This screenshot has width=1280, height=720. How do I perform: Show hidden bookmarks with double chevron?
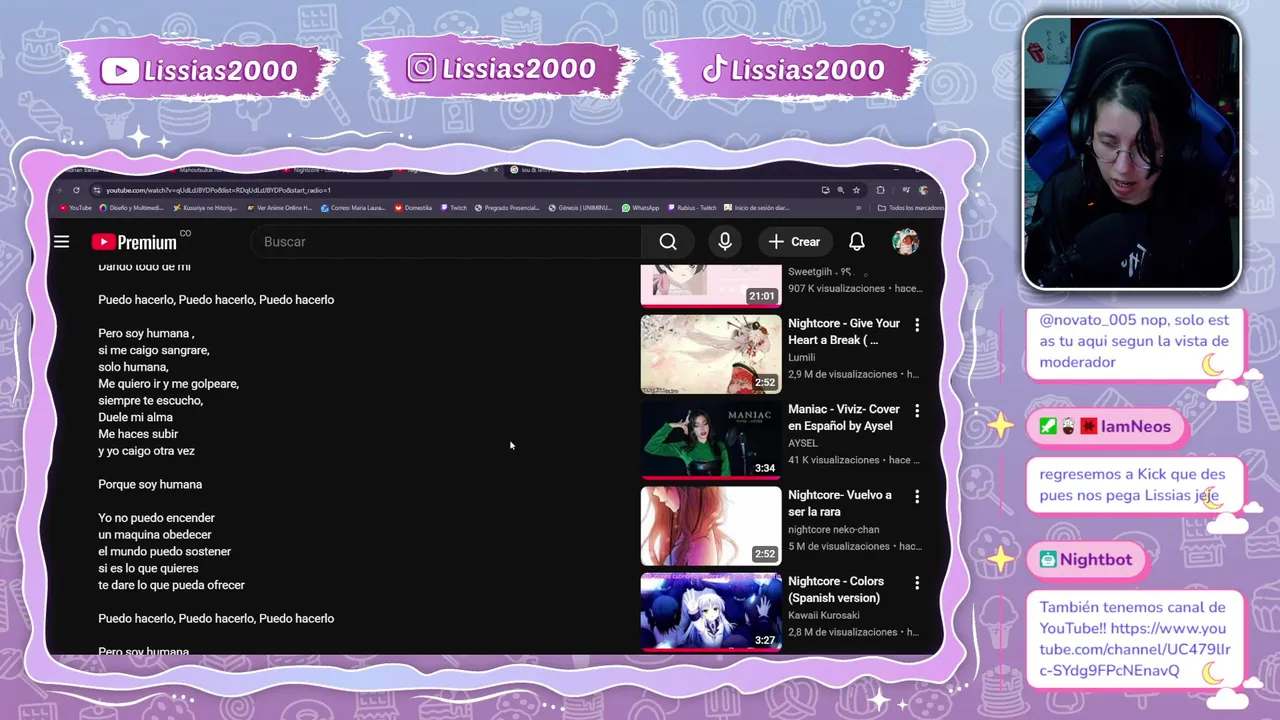coord(858,208)
